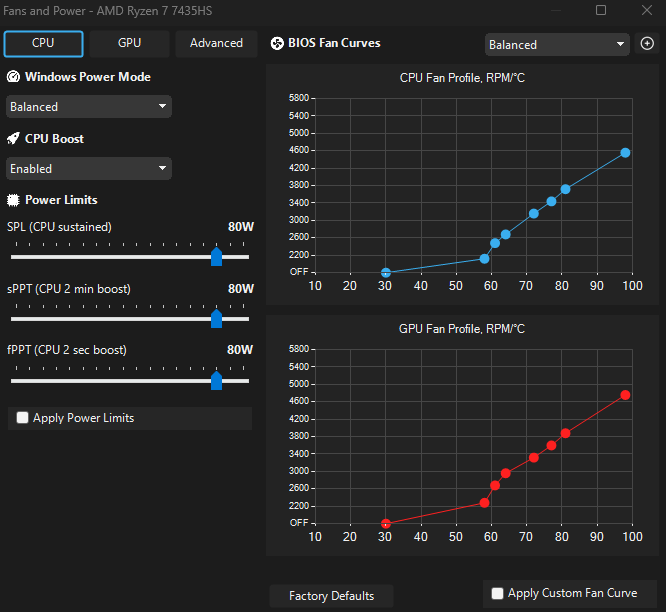Enable the Apply Power Limits checkbox

(x=23, y=417)
